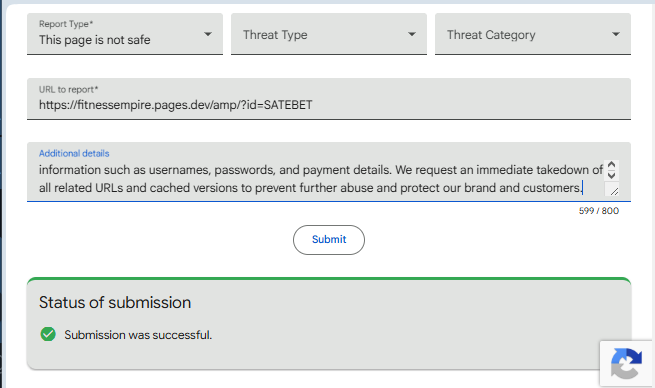The width and height of the screenshot is (655, 388).
Task: Click the 599 / 800 character counter
Action: [599, 211]
